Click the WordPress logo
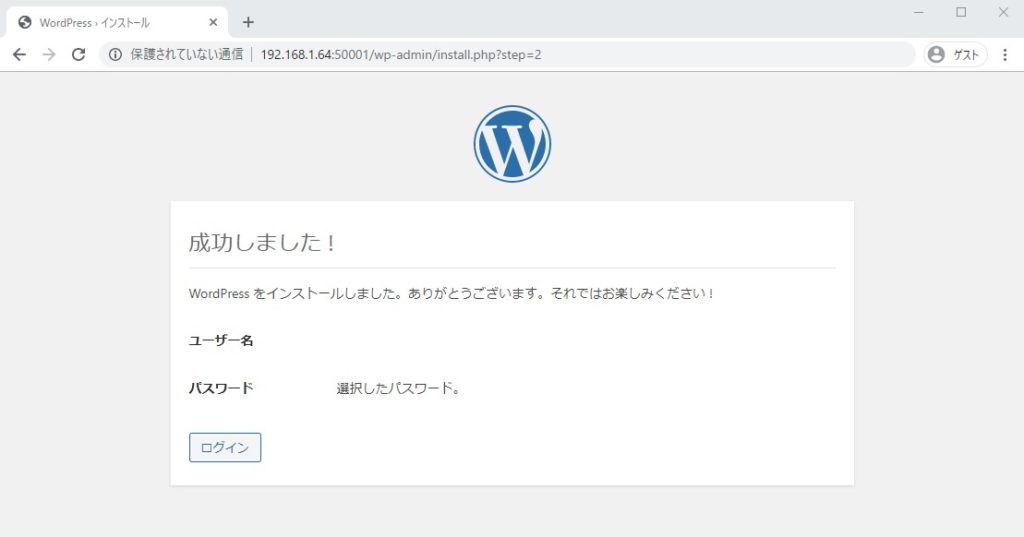This screenshot has width=1024, height=537. pos(512,144)
